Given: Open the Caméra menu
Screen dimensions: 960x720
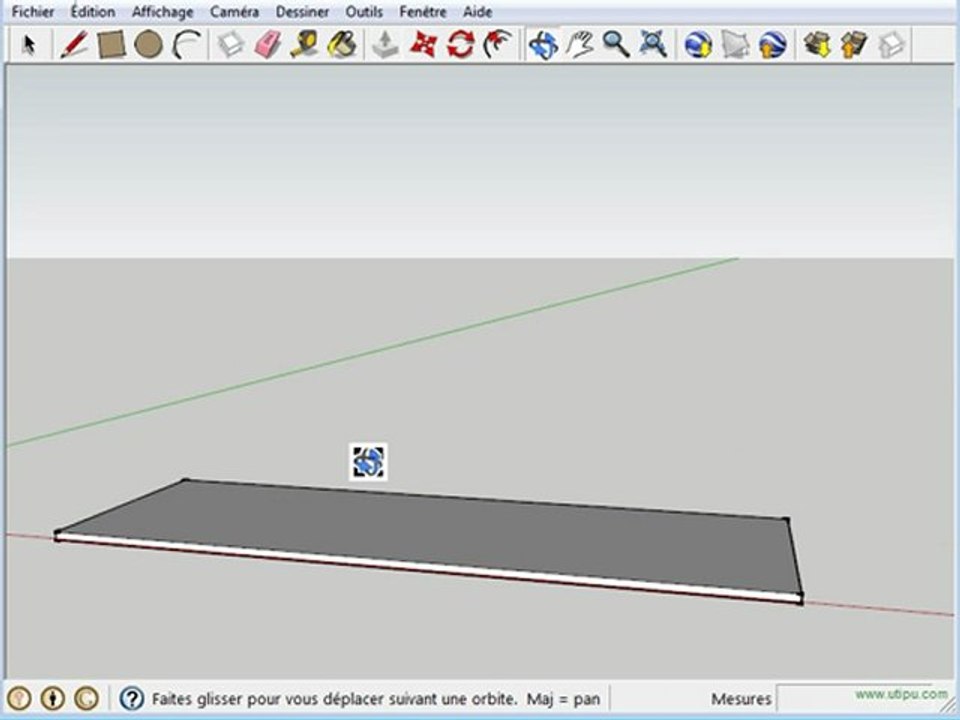Looking at the screenshot, I should (234, 12).
